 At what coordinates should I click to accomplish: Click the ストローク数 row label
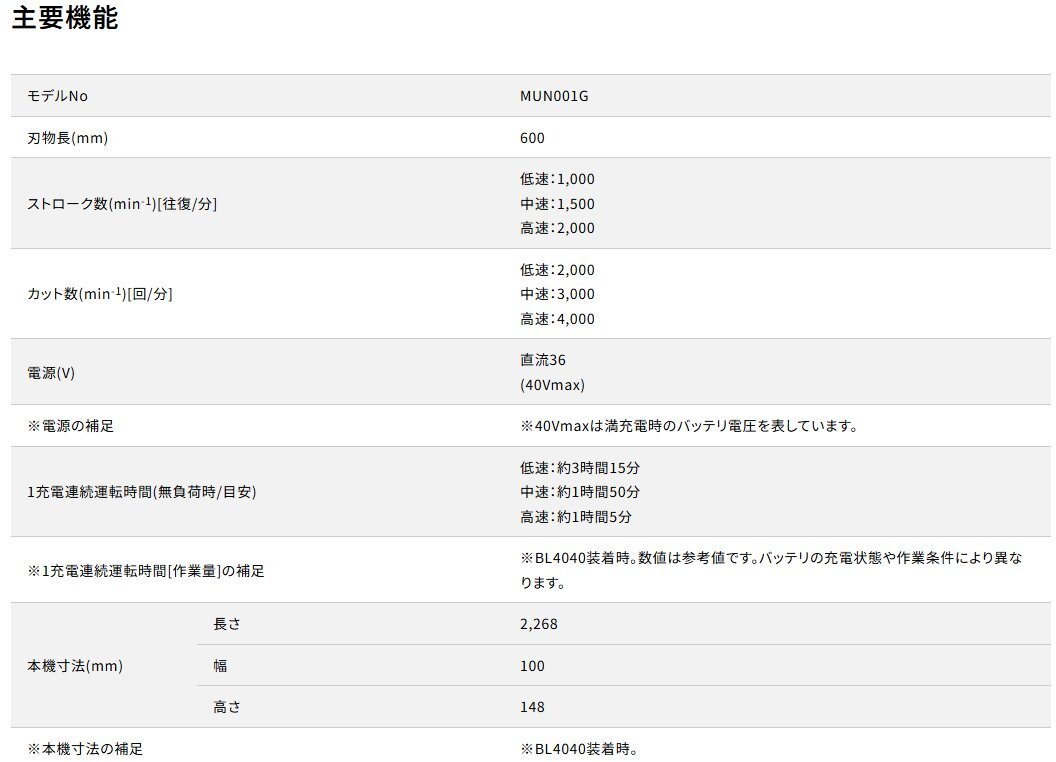pyautogui.click(x=122, y=203)
